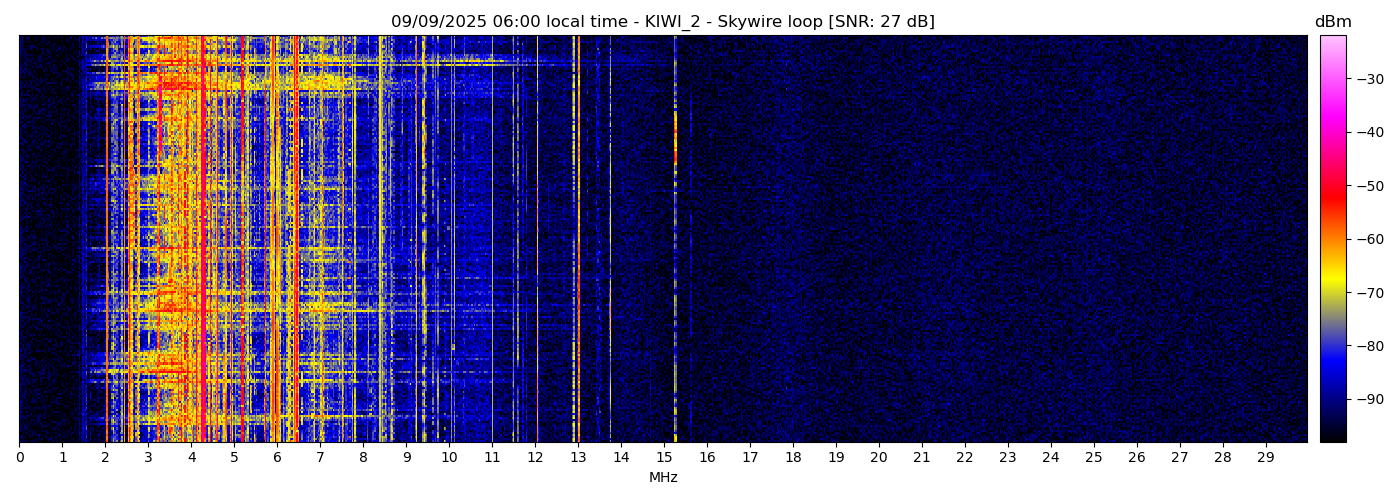
Task: Select the 0 MHz axis tick label
Action: 20,457
